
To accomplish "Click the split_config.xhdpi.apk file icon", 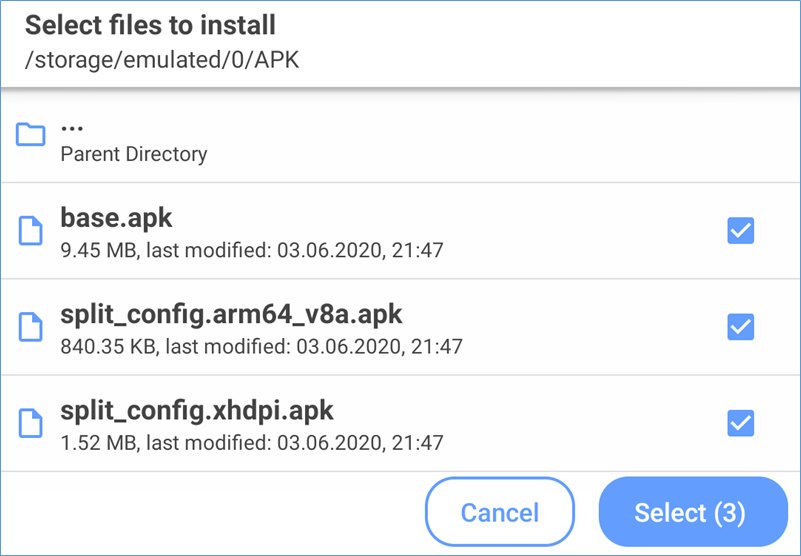I will [31, 423].
